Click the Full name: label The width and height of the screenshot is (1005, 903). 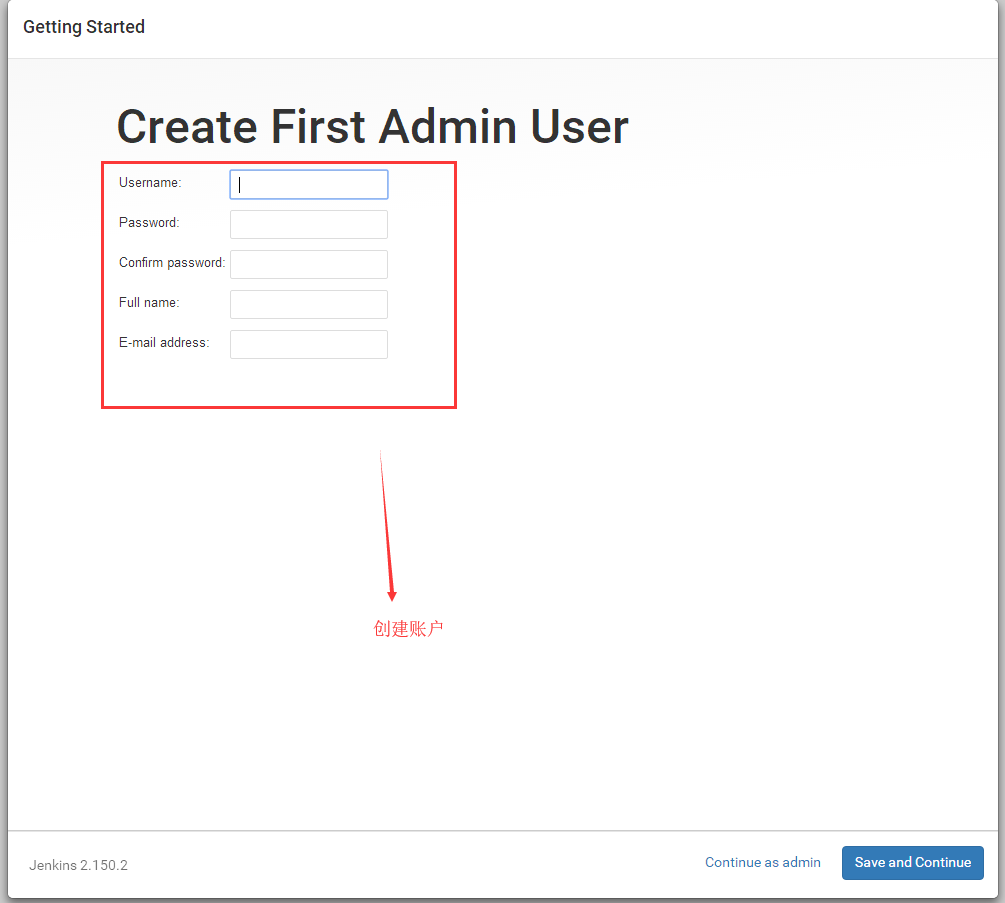[x=149, y=302]
